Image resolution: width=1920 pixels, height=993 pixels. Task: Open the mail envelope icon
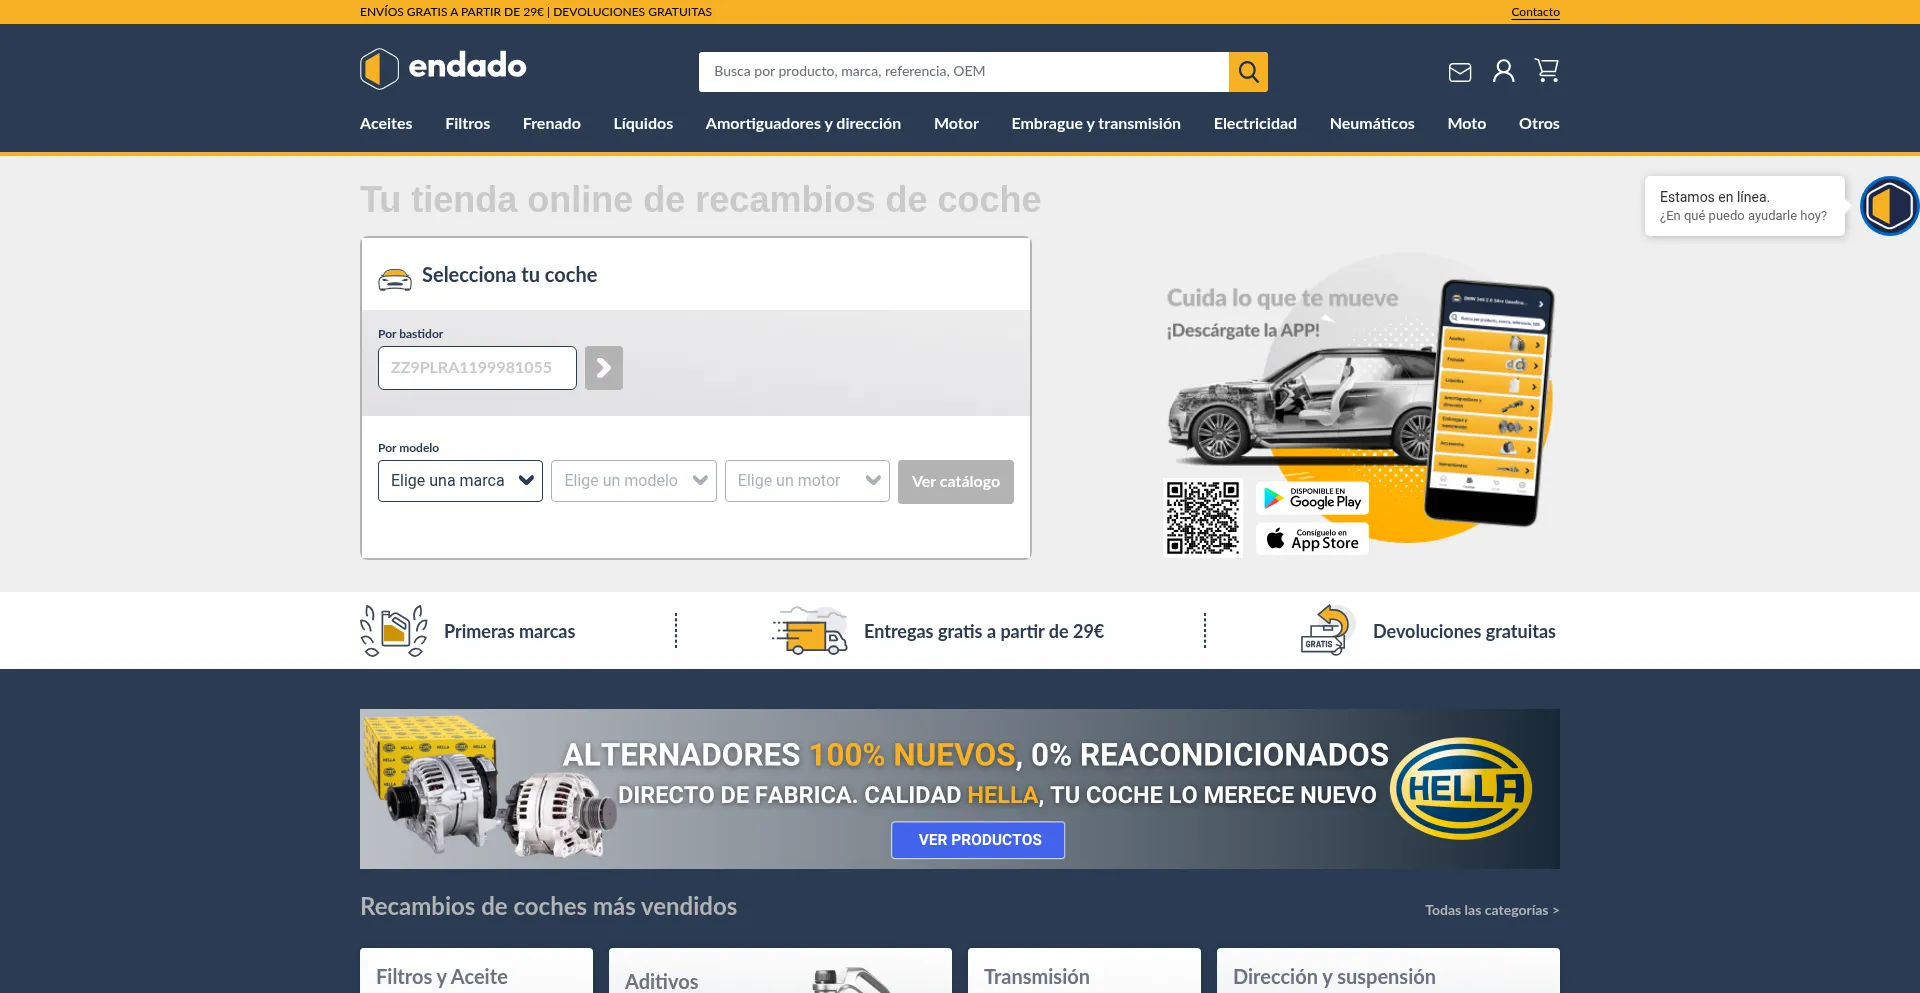[x=1460, y=72]
